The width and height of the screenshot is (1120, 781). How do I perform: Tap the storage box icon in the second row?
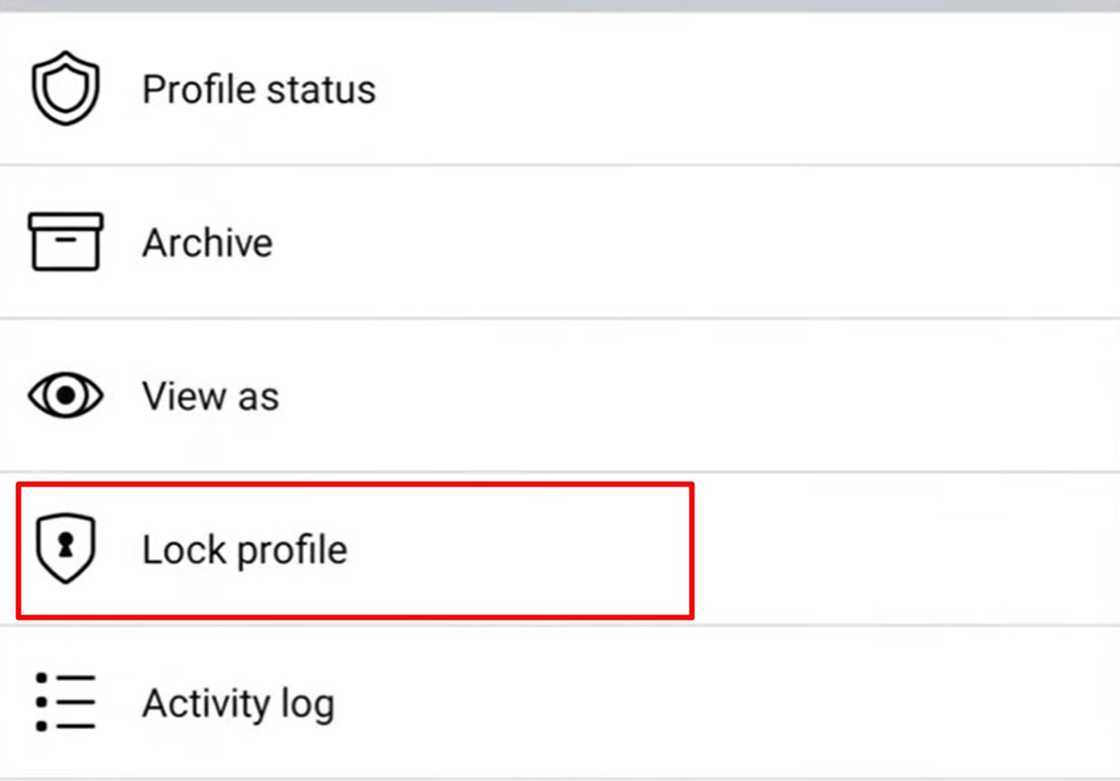point(66,242)
